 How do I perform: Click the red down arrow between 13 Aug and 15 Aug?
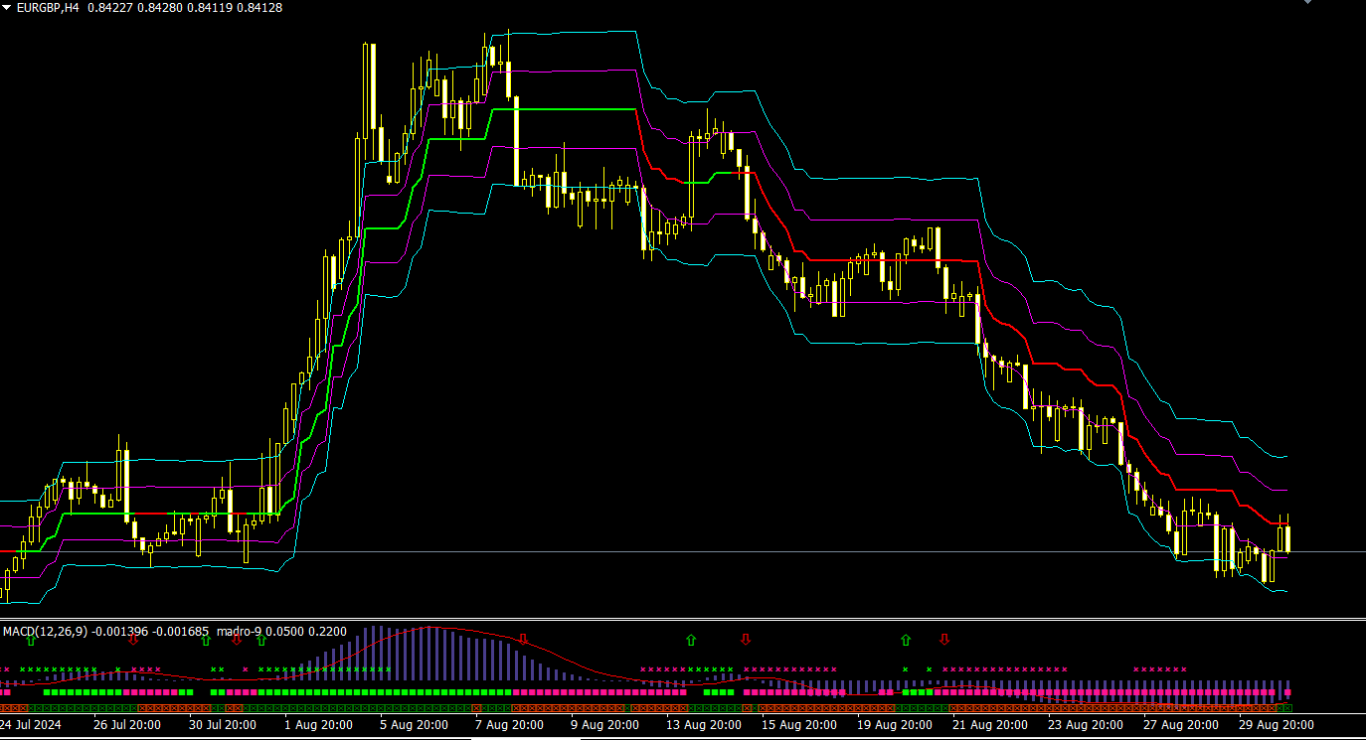click(x=744, y=639)
